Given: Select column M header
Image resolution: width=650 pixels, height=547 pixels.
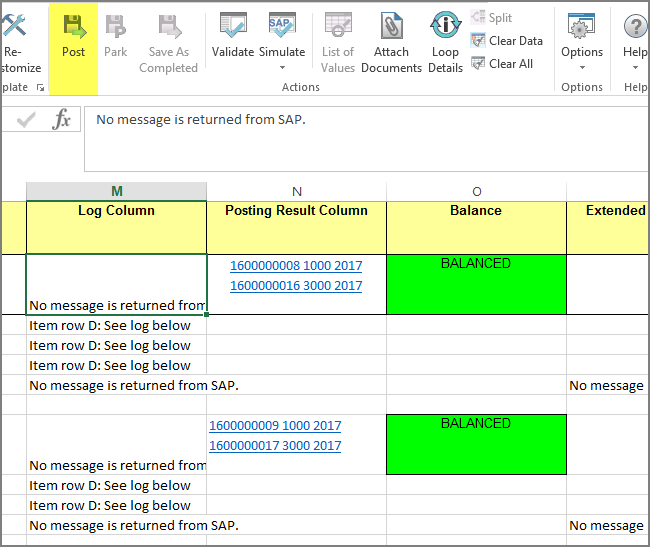Looking at the screenshot, I should (x=116, y=191).
